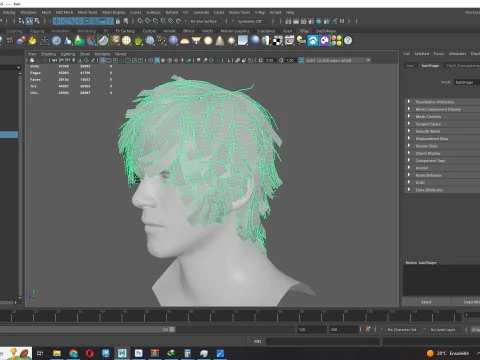Click the green terrain pyramid shelf icon
The height and width of the screenshot is (360, 480).
(x=79, y=41)
